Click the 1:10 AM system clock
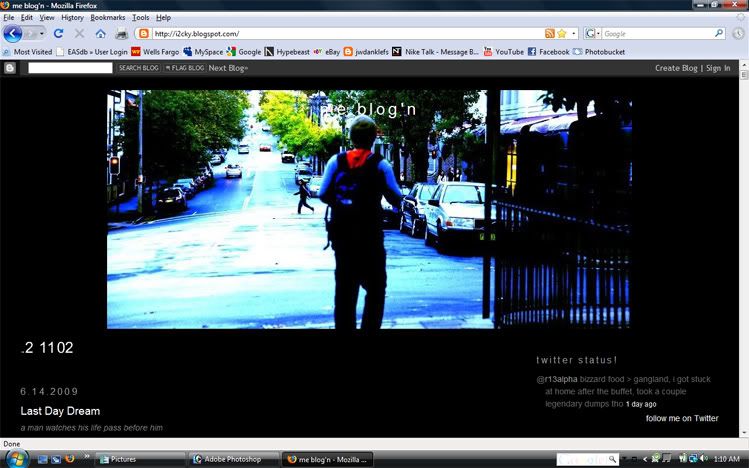Viewport: 749px width, 468px height. [x=727, y=459]
